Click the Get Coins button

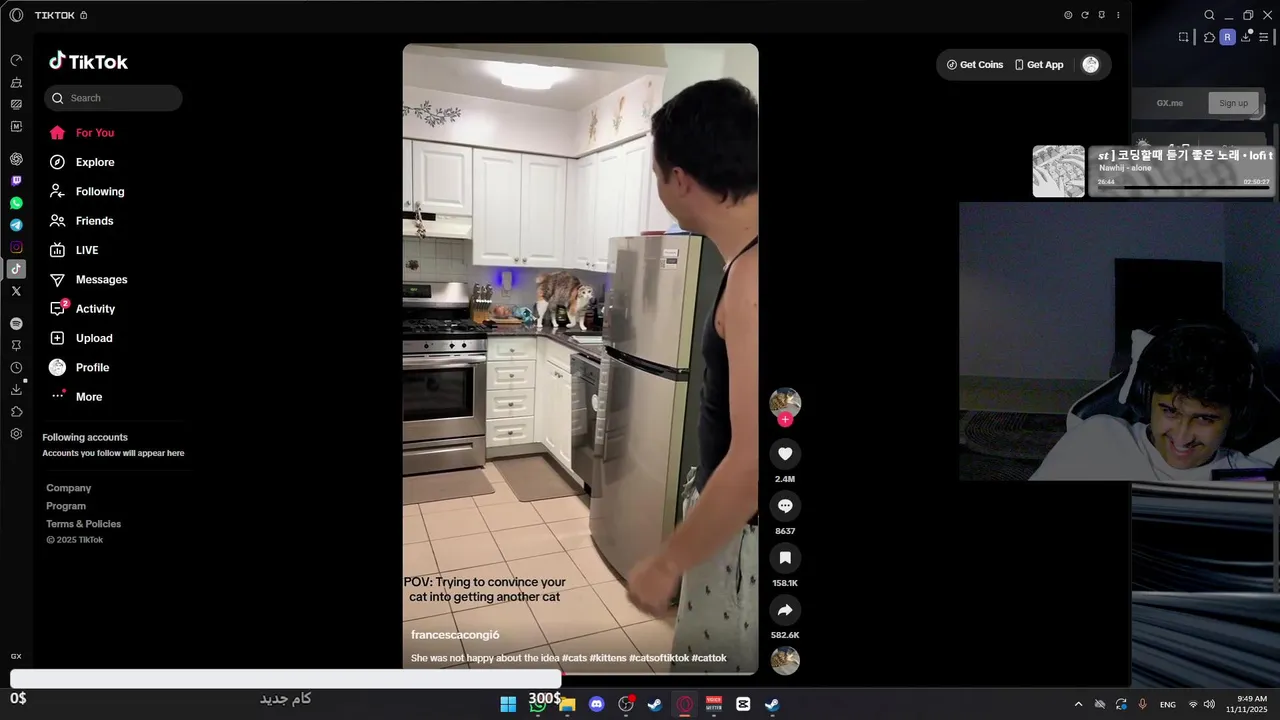coord(975,65)
